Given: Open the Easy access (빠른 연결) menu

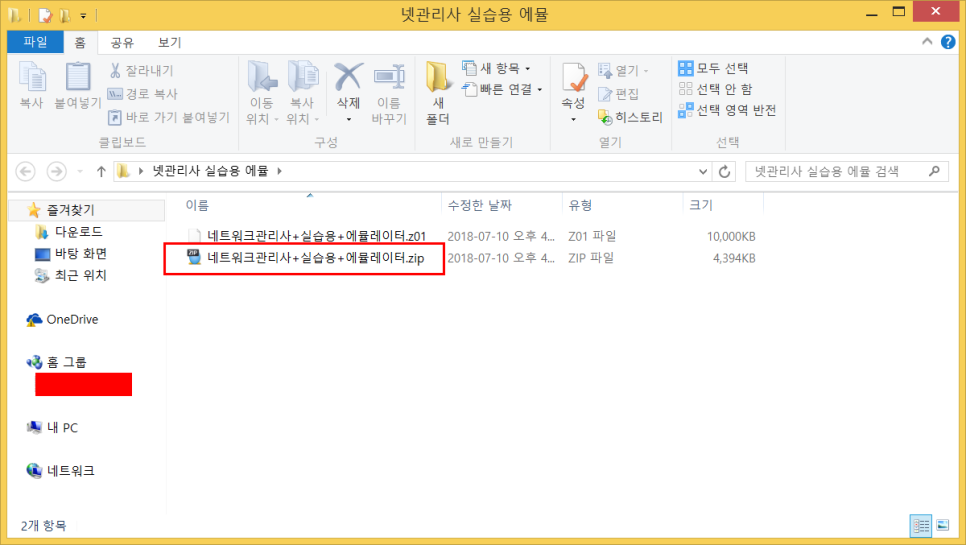Looking at the screenshot, I should [502, 89].
